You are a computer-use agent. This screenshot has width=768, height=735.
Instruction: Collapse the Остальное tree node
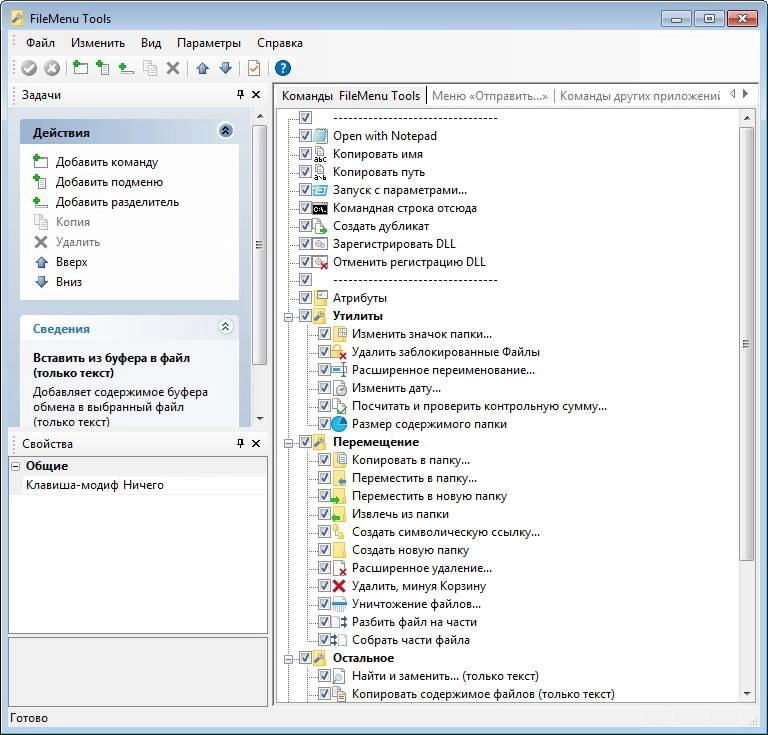point(288,659)
